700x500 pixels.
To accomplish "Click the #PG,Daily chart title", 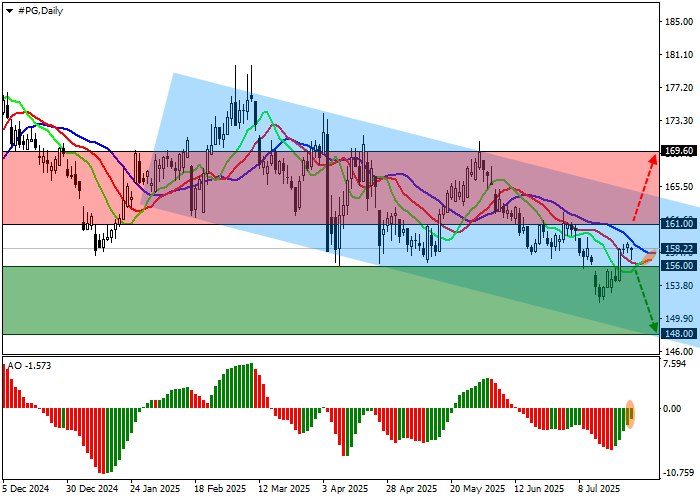I will pyautogui.click(x=37, y=9).
